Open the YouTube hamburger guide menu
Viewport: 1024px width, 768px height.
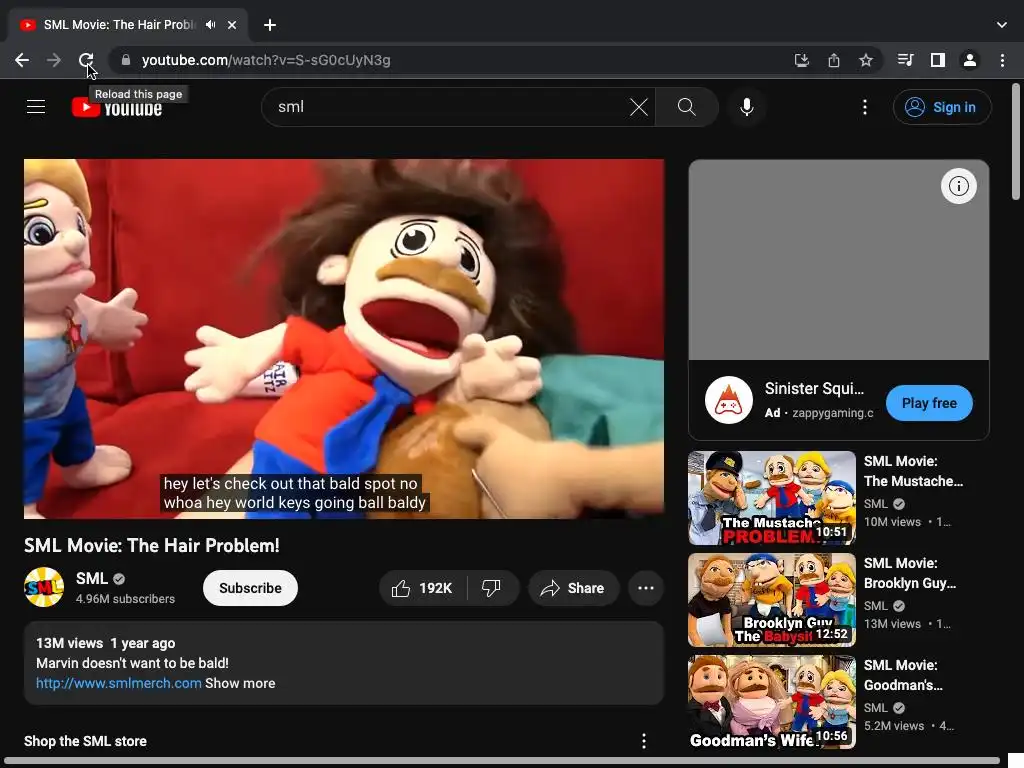click(x=36, y=106)
